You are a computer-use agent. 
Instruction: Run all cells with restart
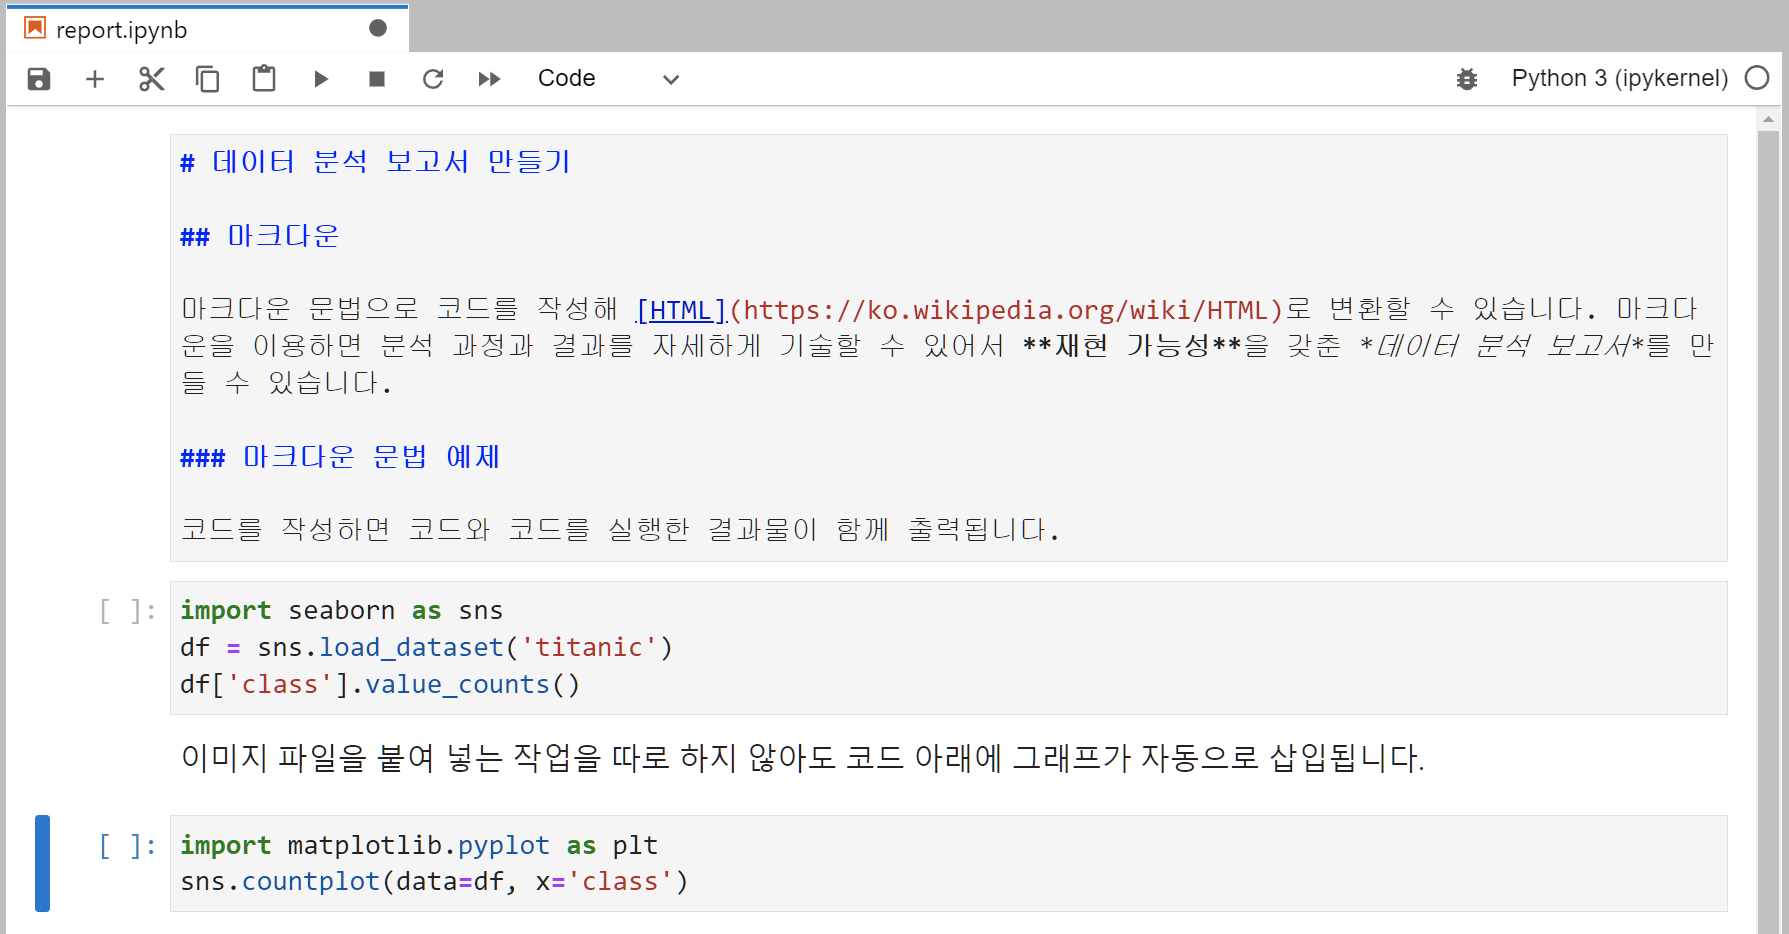(x=489, y=79)
